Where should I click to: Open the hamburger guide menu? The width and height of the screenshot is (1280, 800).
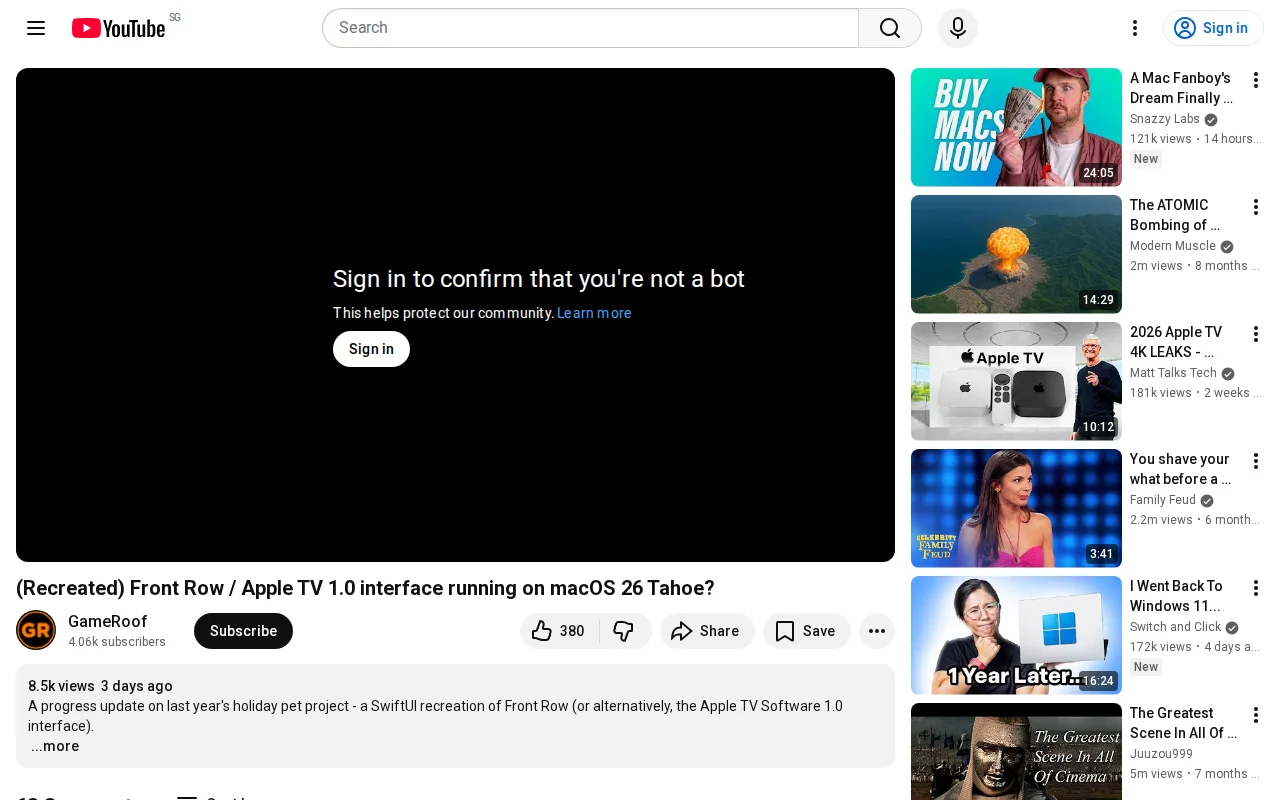coord(36,28)
